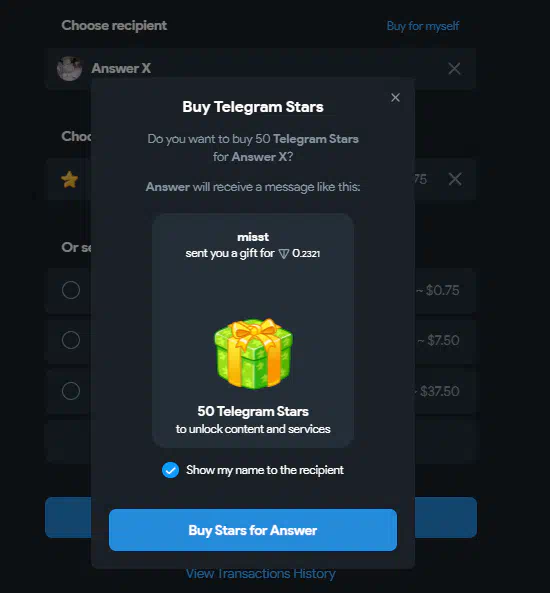Viewport: 550px width, 593px height.
Task: Click Buy Stars for Answer button
Action: click(253, 530)
